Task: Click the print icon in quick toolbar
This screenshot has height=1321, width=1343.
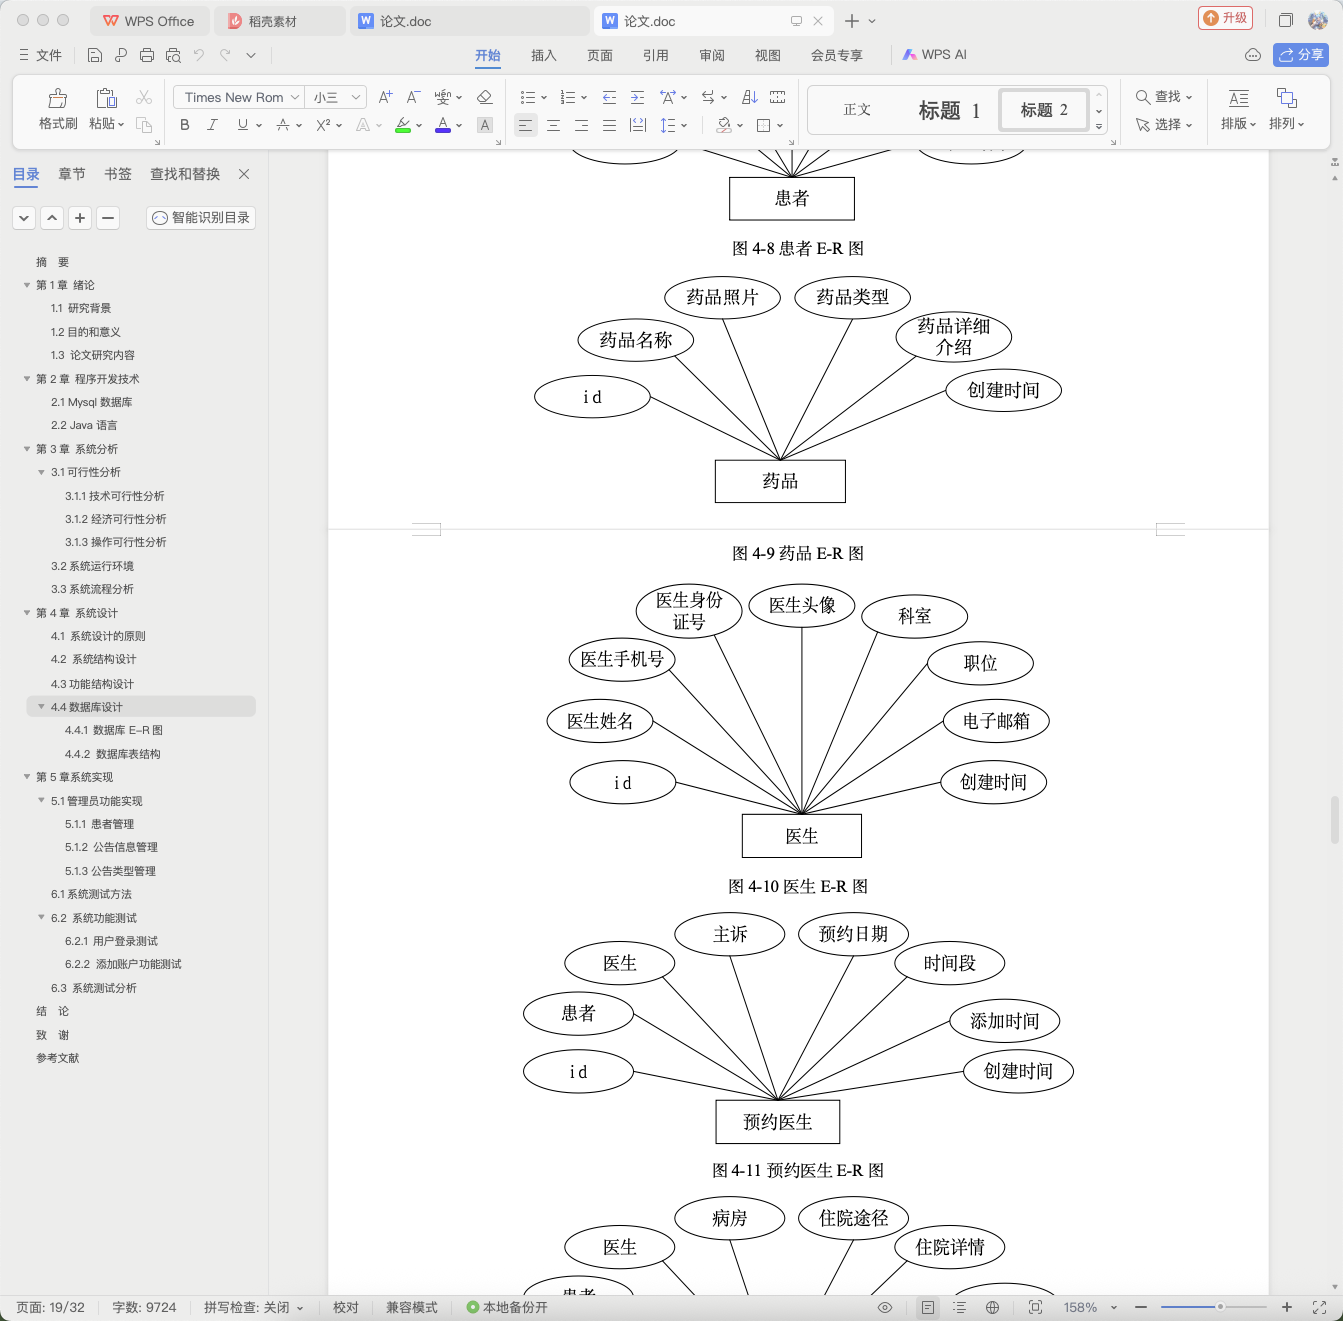Action: pos(147,55)
